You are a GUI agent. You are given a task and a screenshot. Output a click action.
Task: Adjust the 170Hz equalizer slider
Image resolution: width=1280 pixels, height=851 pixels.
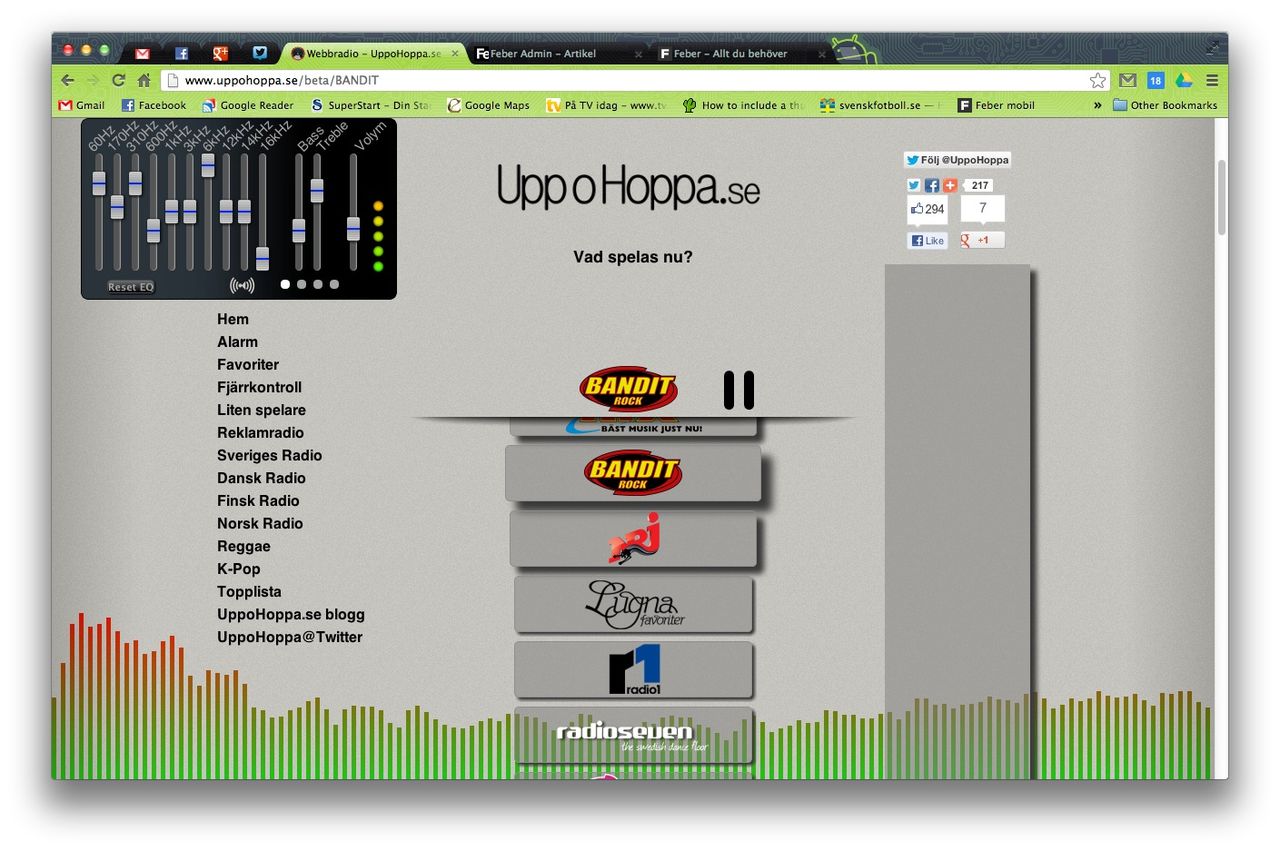pyautogui.click(x=117, y=207)
